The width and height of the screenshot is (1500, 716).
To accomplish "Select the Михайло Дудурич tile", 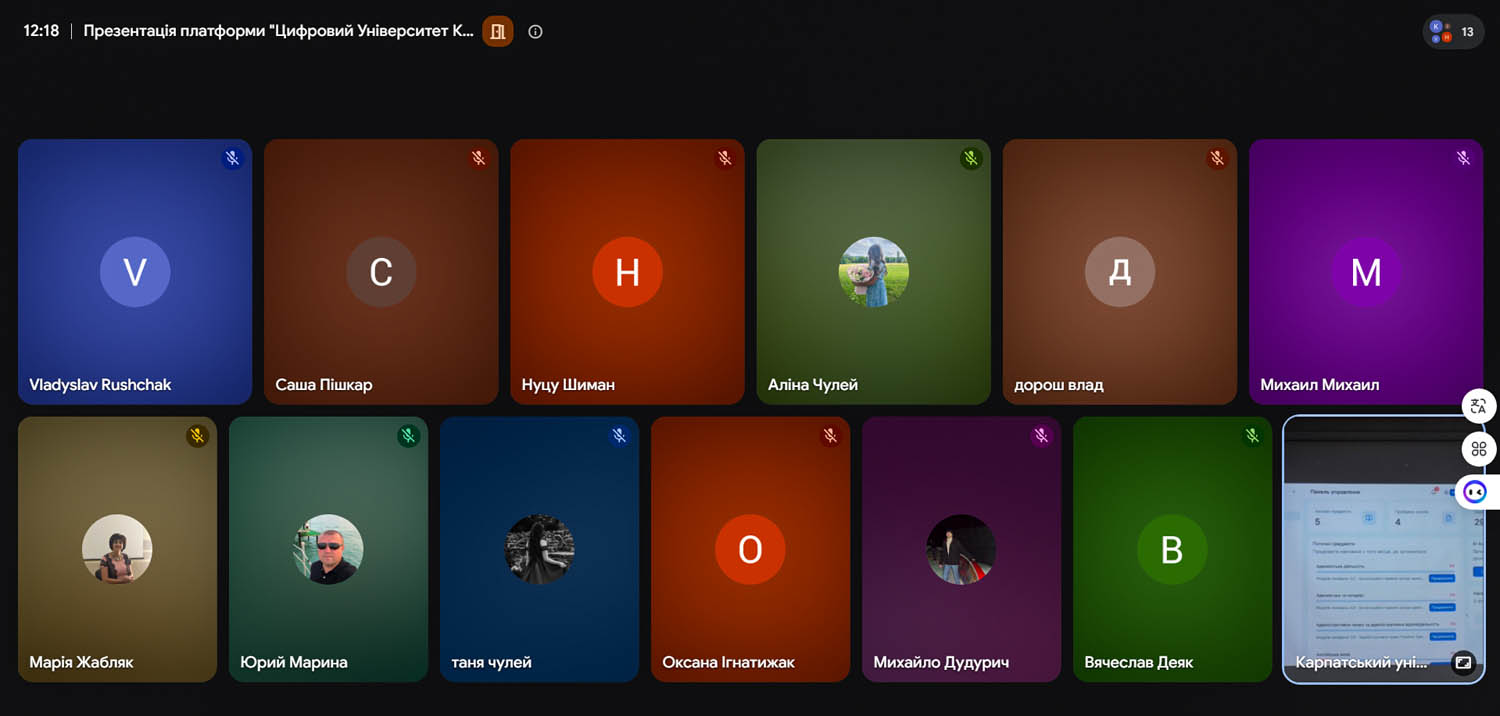I will coord(961,549).
